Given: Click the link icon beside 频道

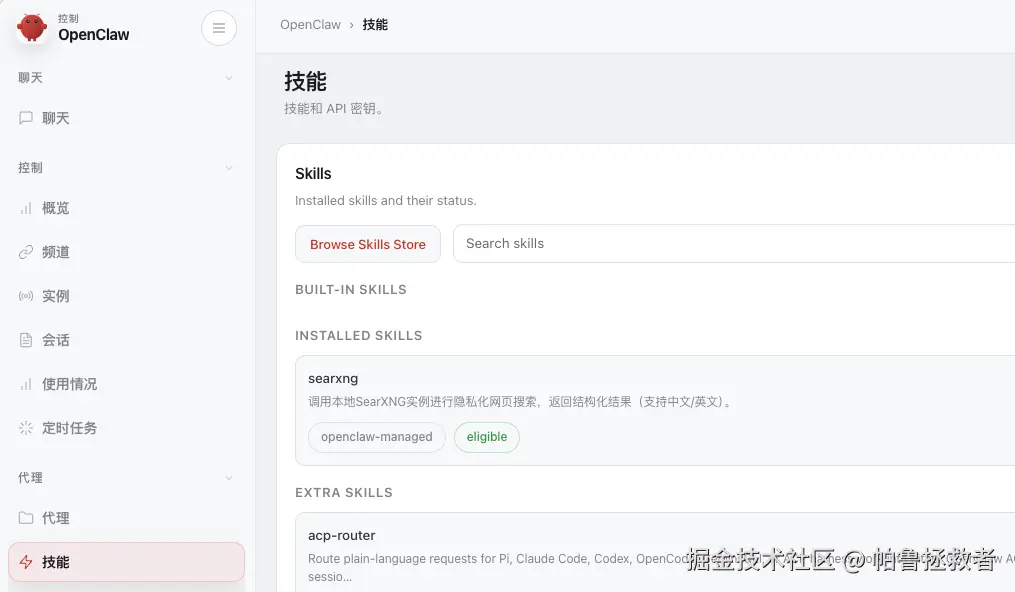Looking at the screenshot, I should pyautogui.click(x=26, y=252).
